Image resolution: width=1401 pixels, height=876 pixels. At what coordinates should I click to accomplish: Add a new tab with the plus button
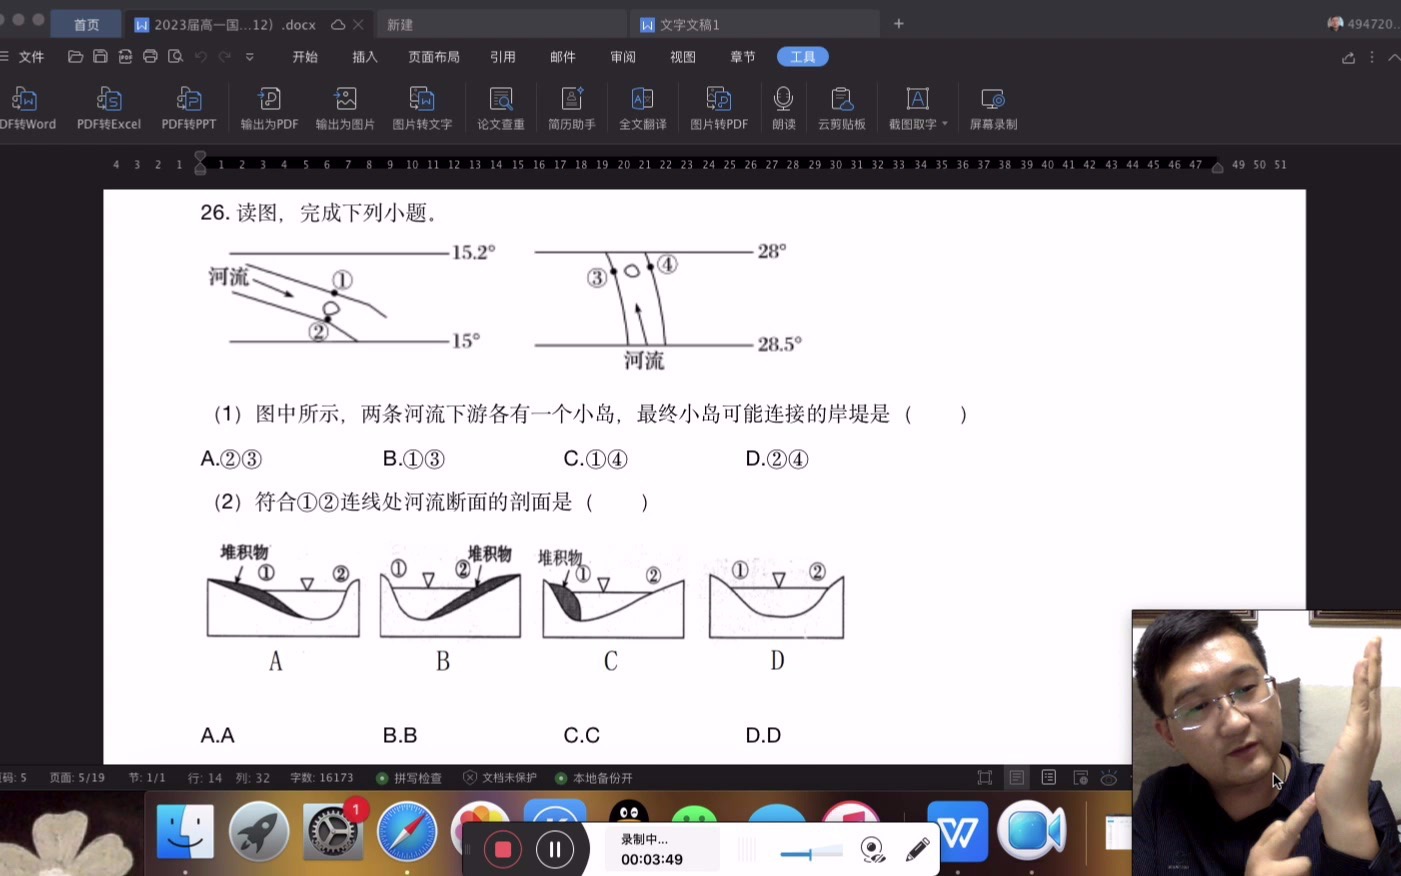[899, 23]
